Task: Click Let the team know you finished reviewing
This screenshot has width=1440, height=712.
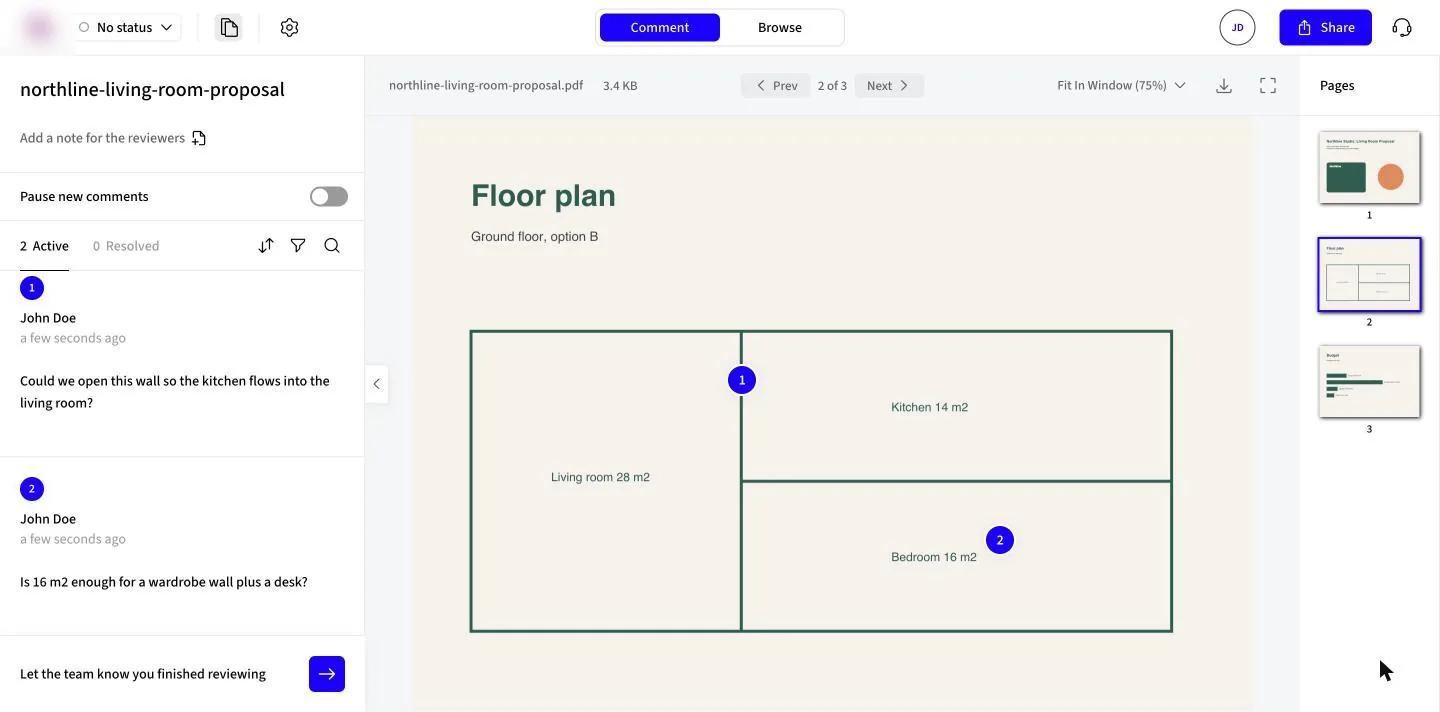Action: [143, 674]
